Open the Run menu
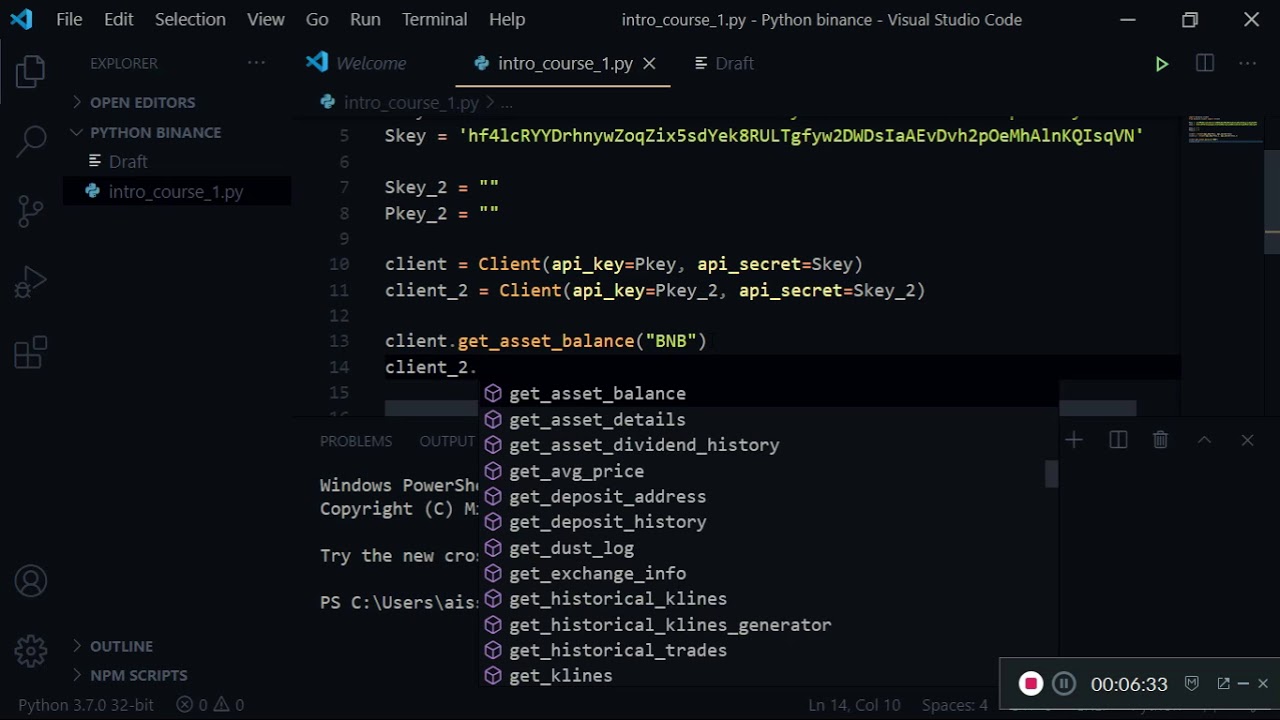The image size is (1280, 720). [365, 19]
